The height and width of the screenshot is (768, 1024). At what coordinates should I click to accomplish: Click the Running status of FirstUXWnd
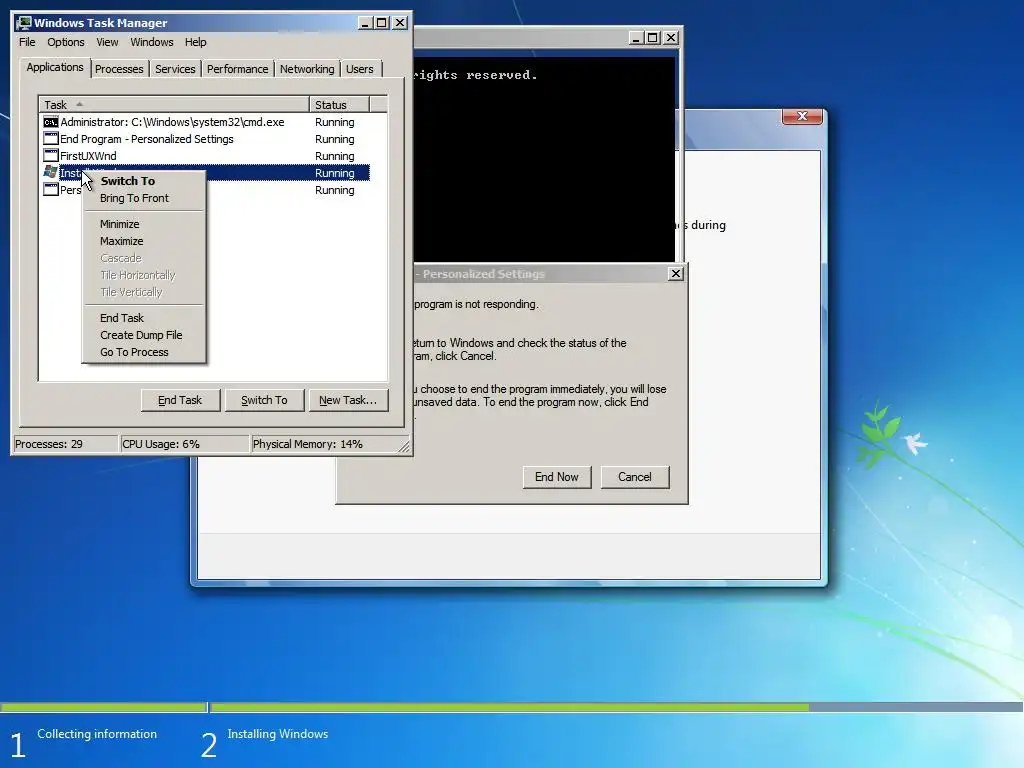334,156
